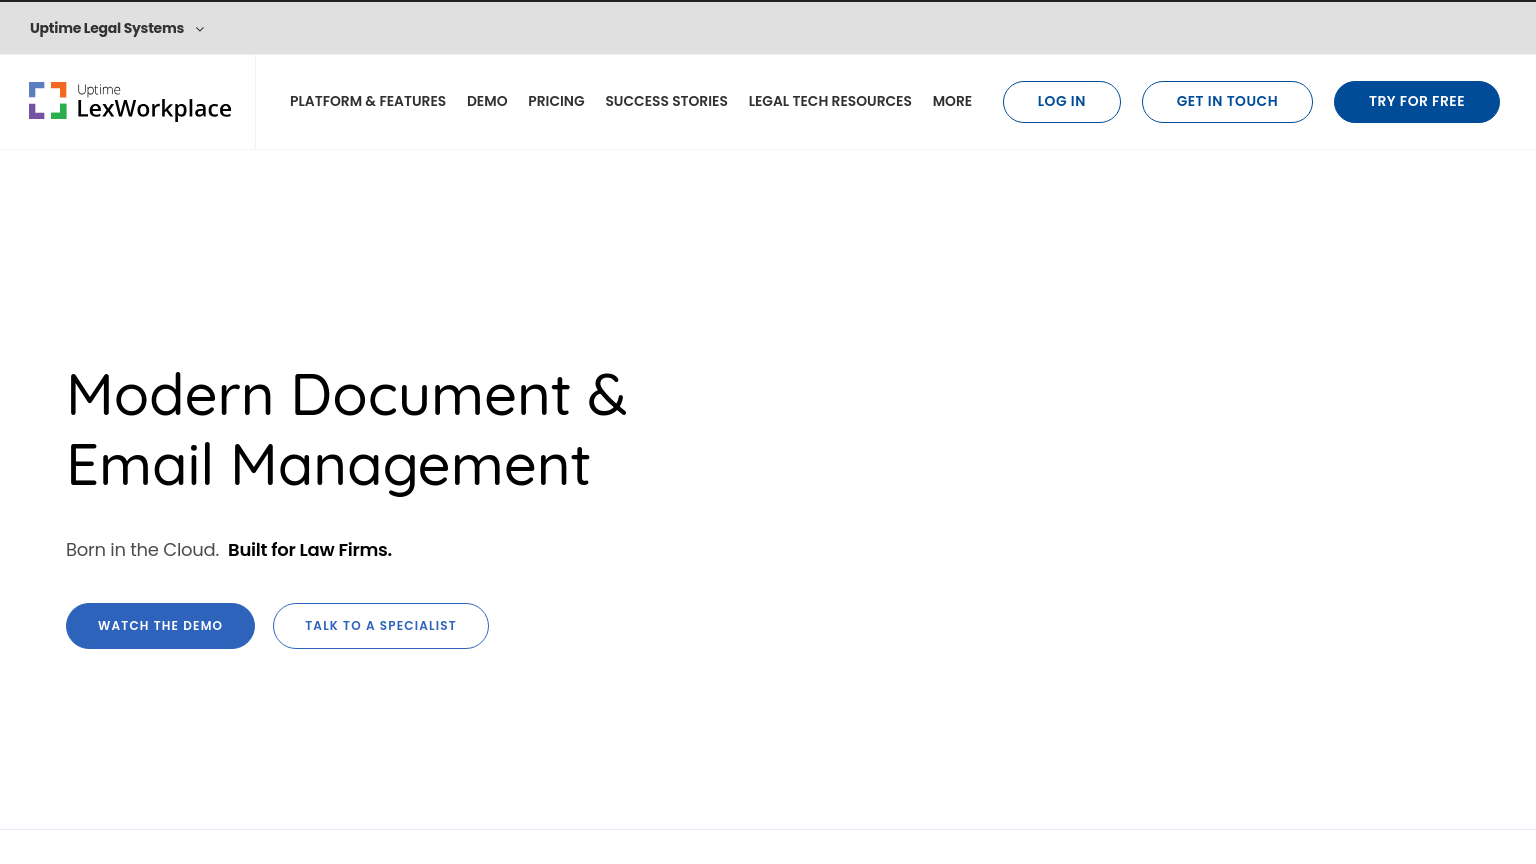Open the More navigation menu
1536x864 pixels.
coord(951,101)
